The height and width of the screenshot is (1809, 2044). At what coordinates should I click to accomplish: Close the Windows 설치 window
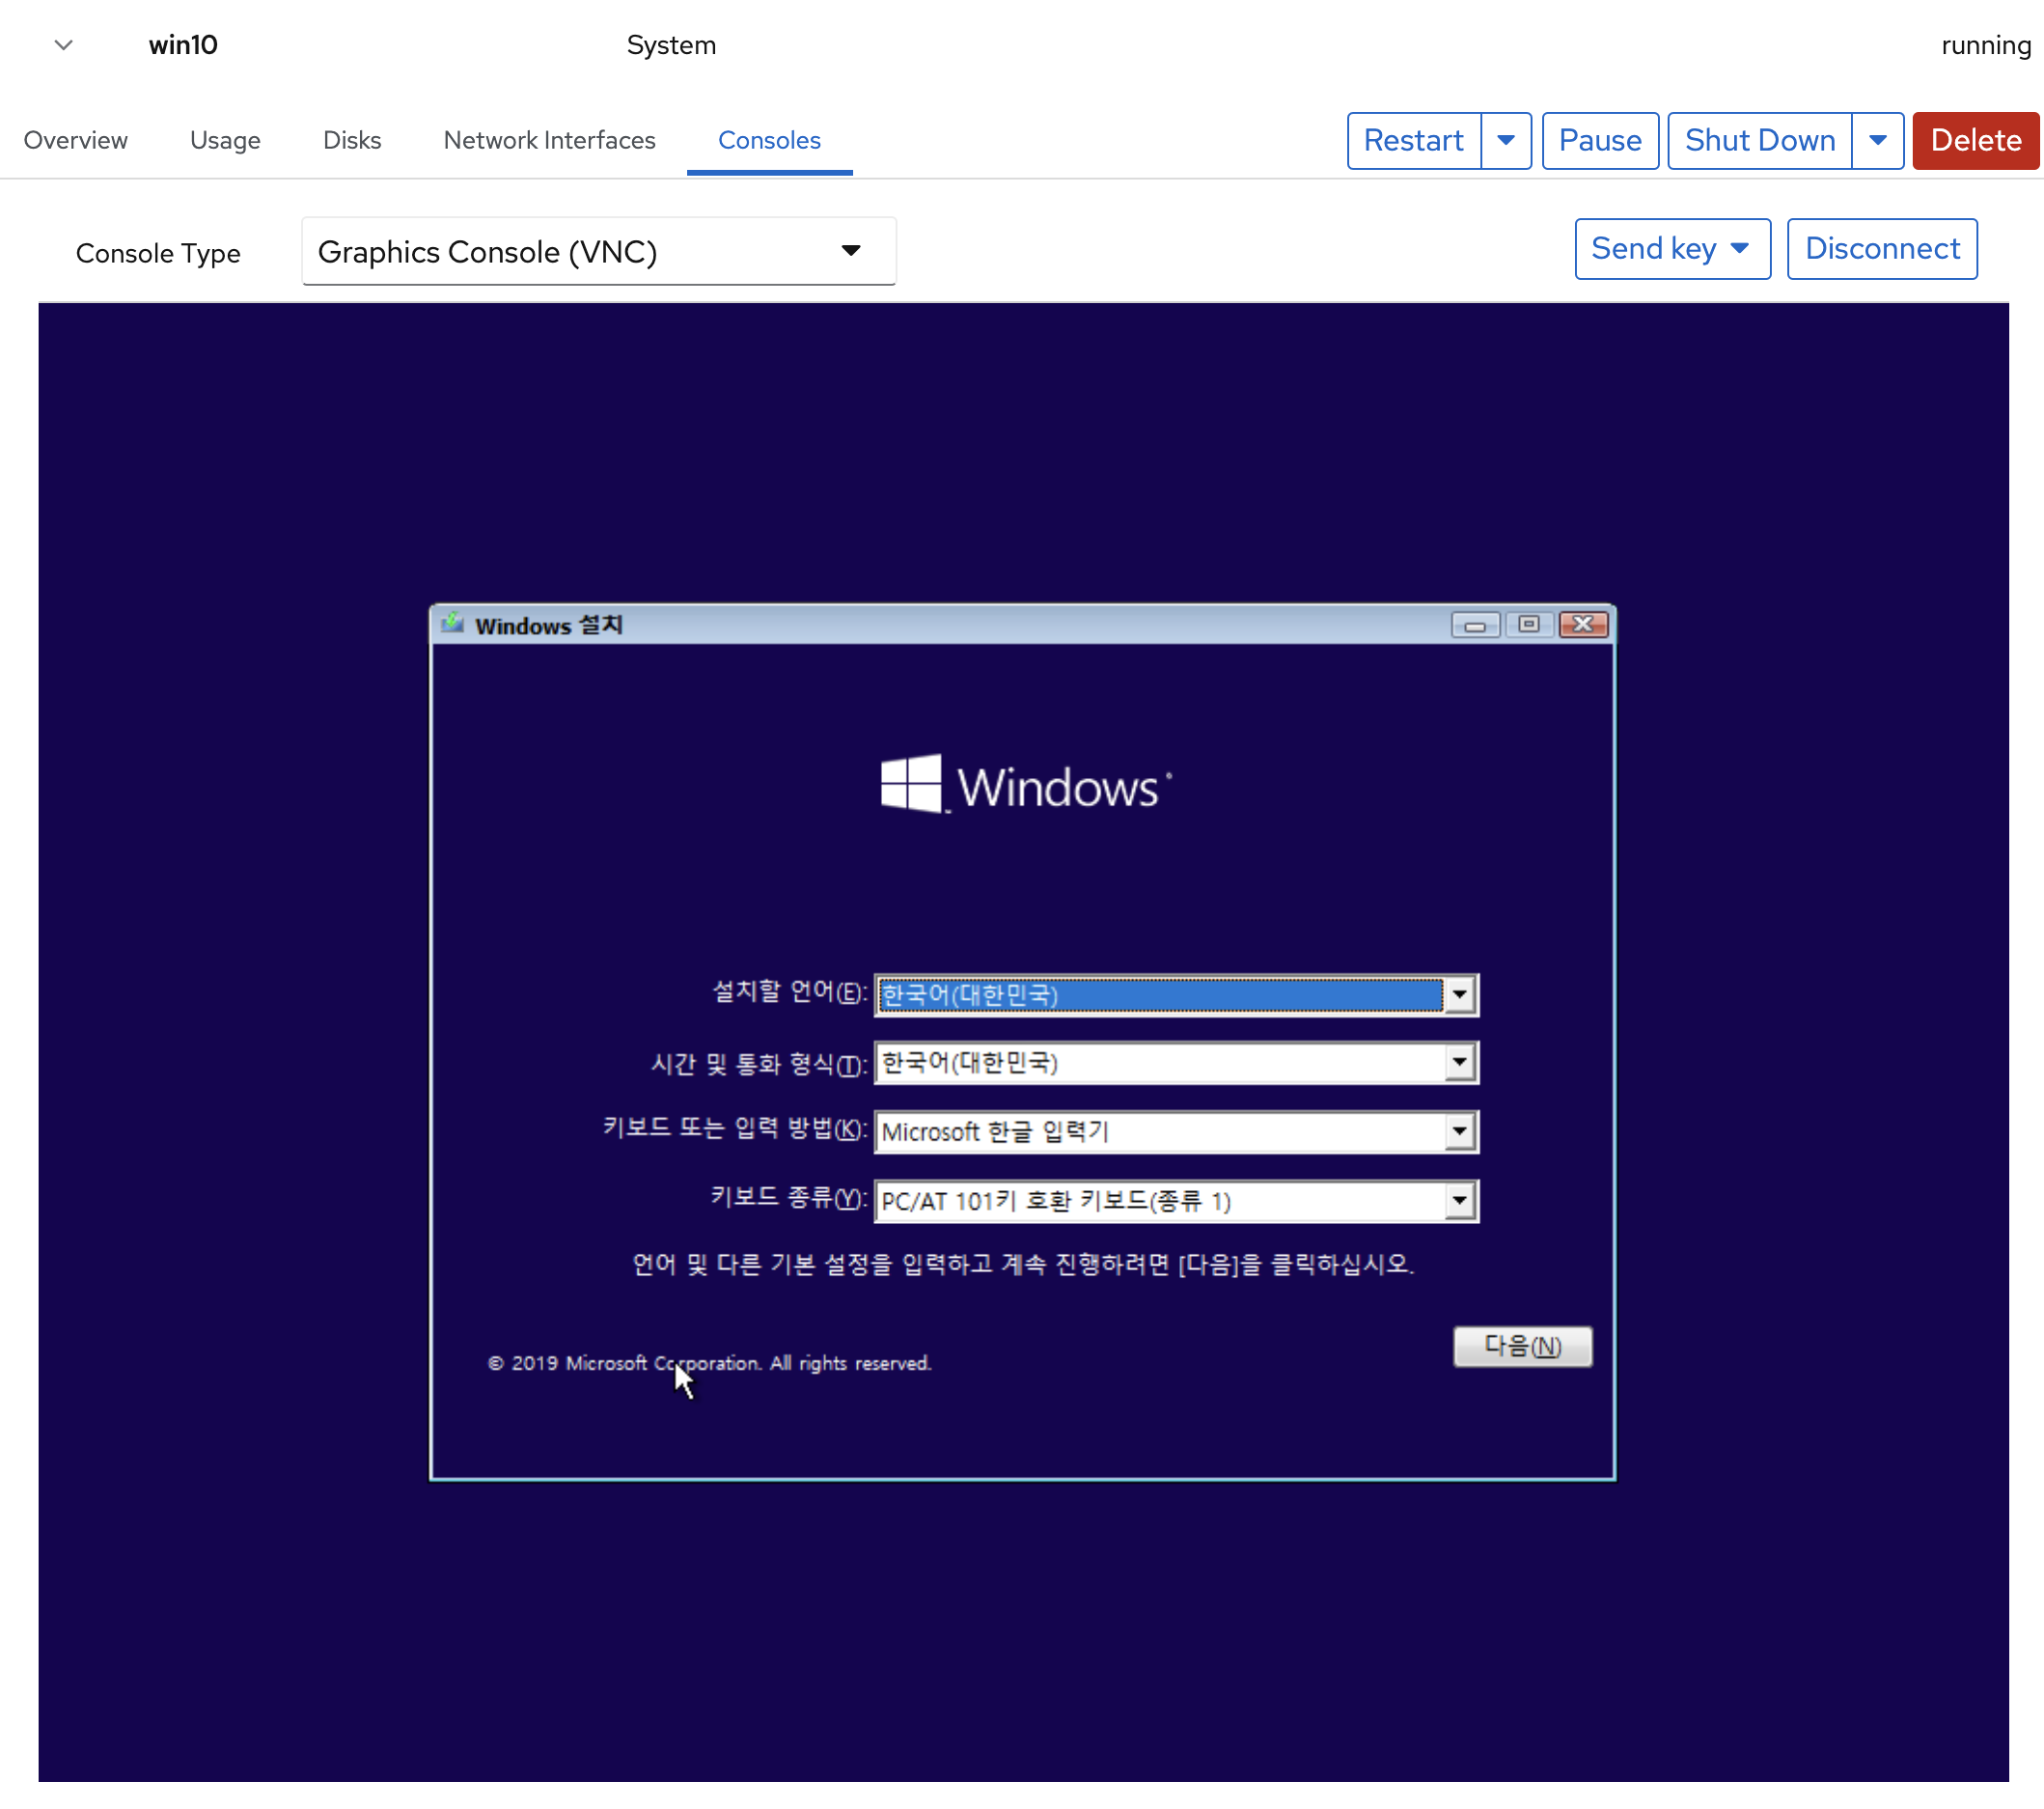point(1582,624)
